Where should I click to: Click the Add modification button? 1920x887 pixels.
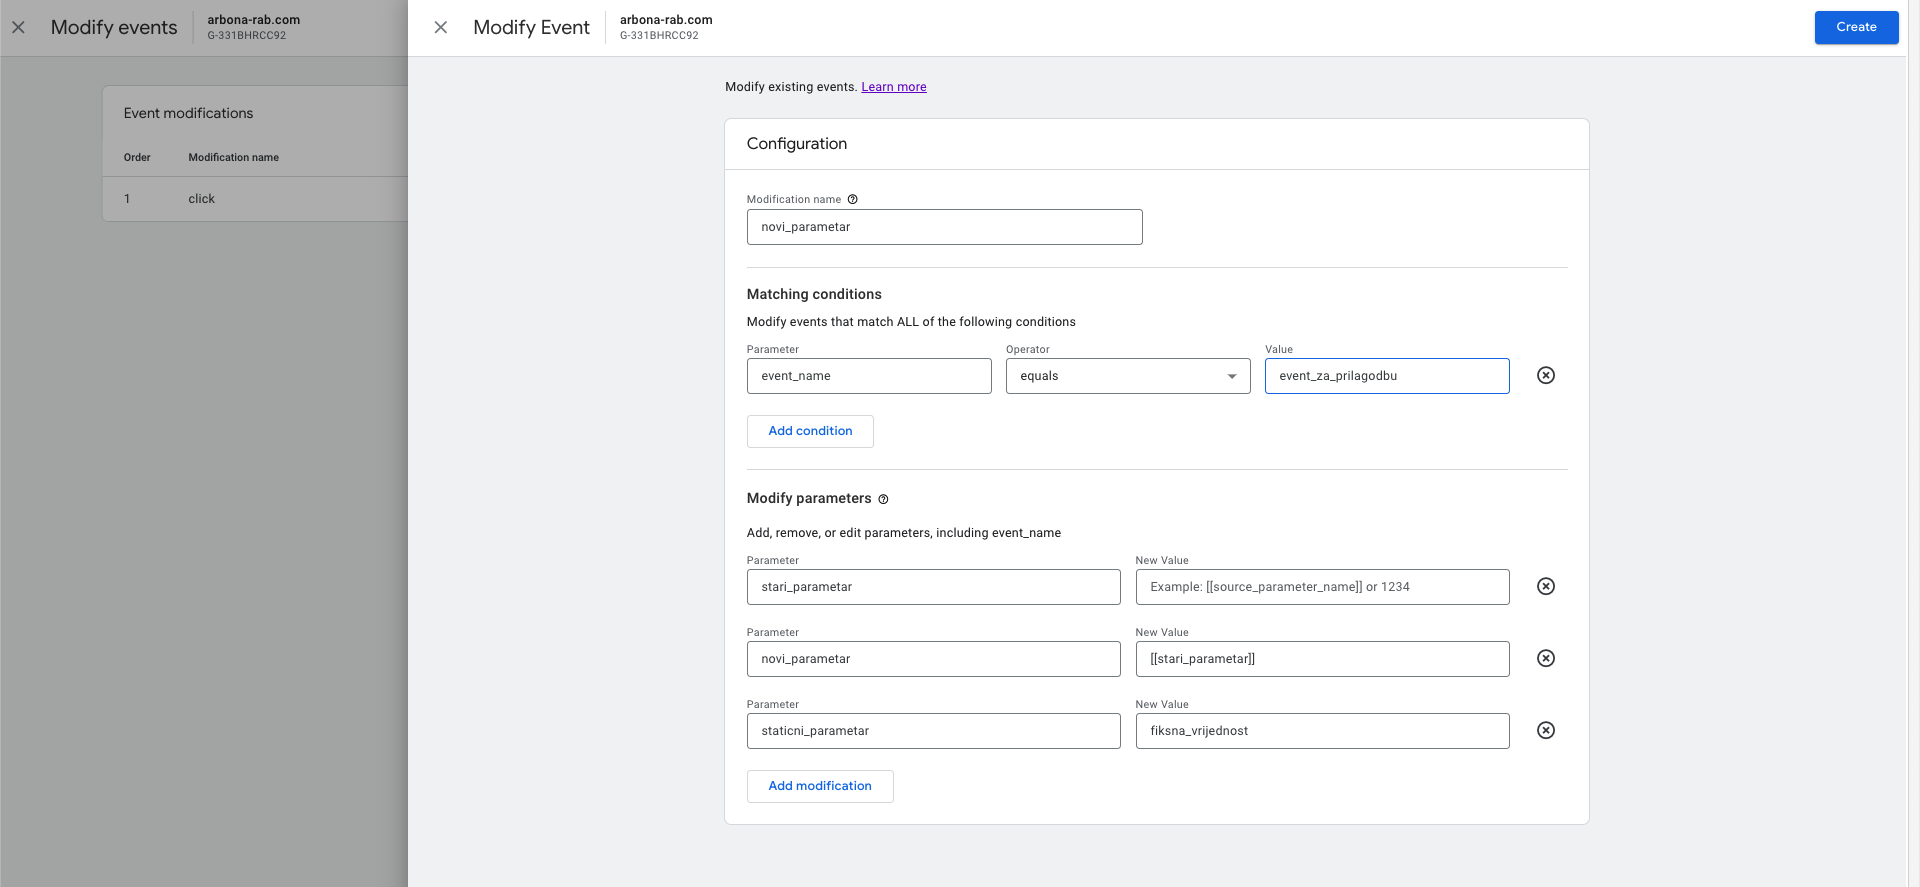(x=820, y=786)
